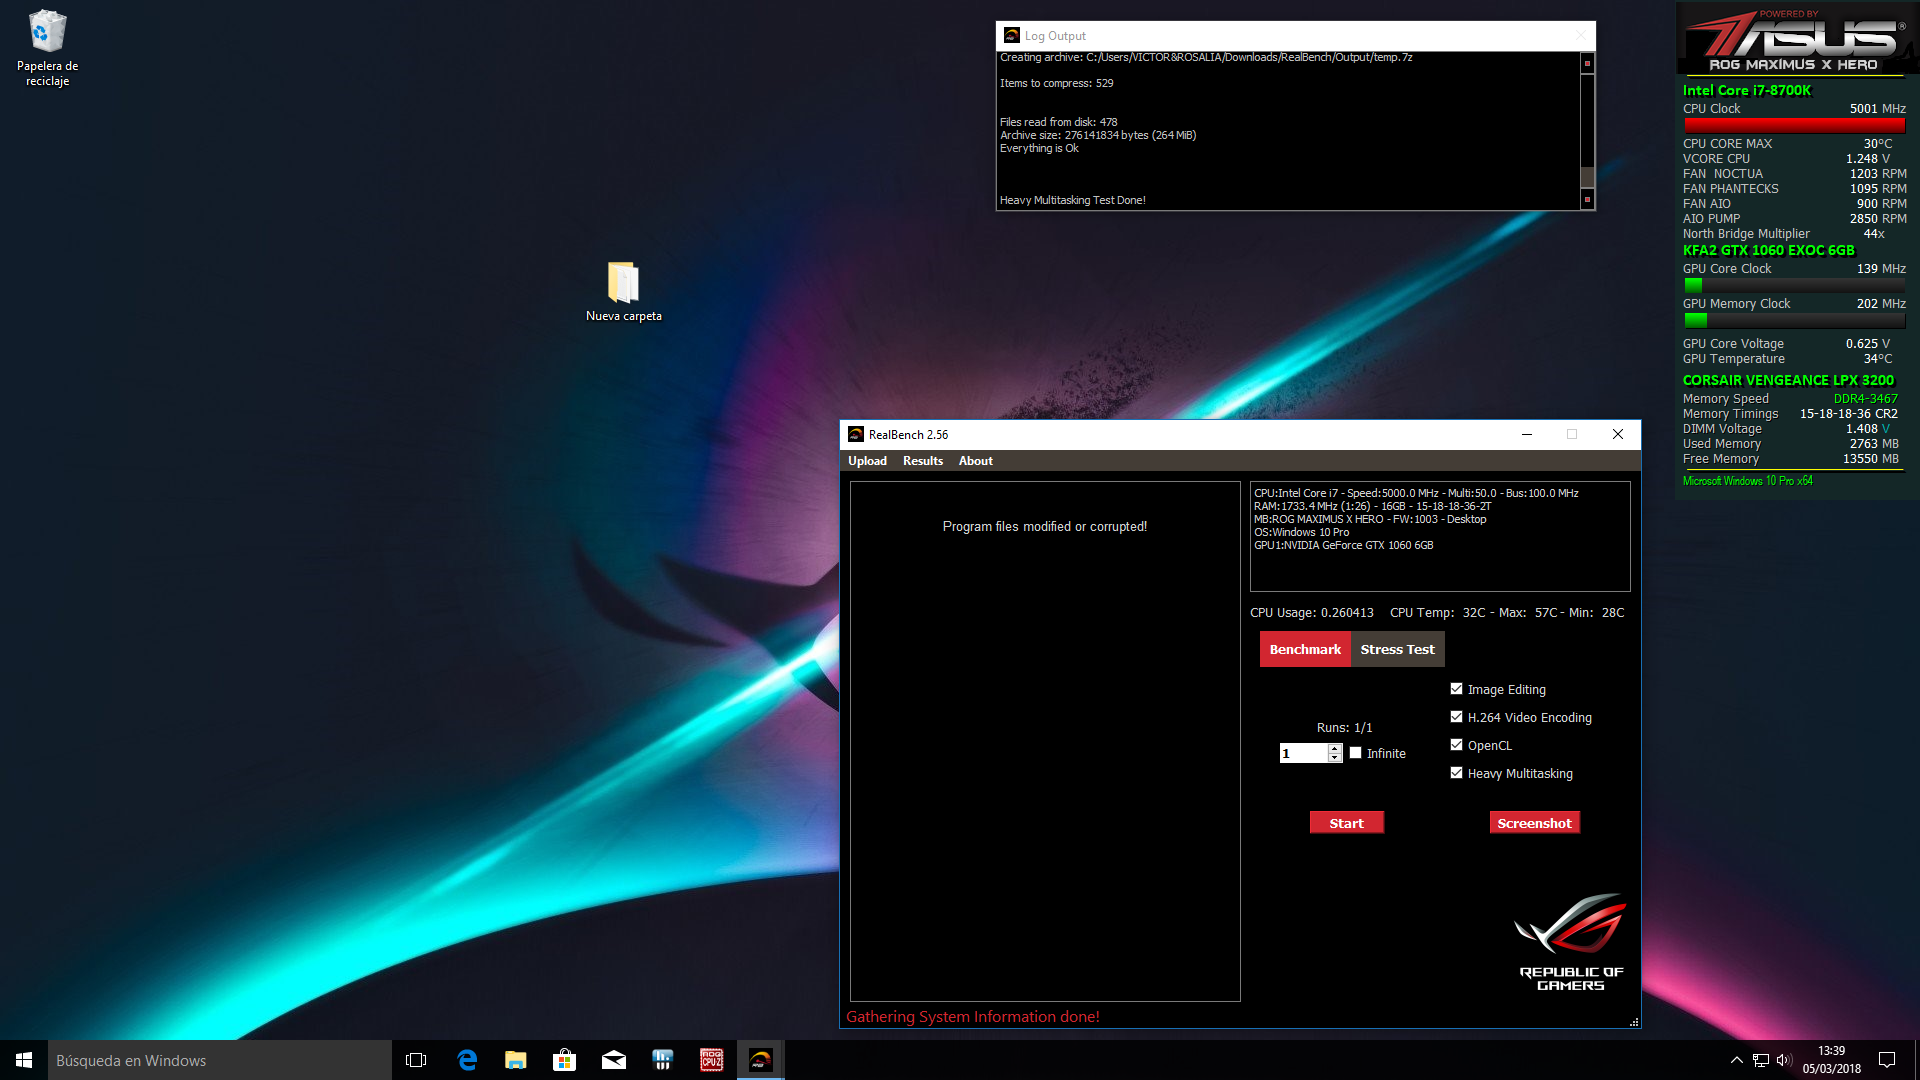Show hidden system tray icons
Viewport: 1920px width, 1080px height.
1736,1060
